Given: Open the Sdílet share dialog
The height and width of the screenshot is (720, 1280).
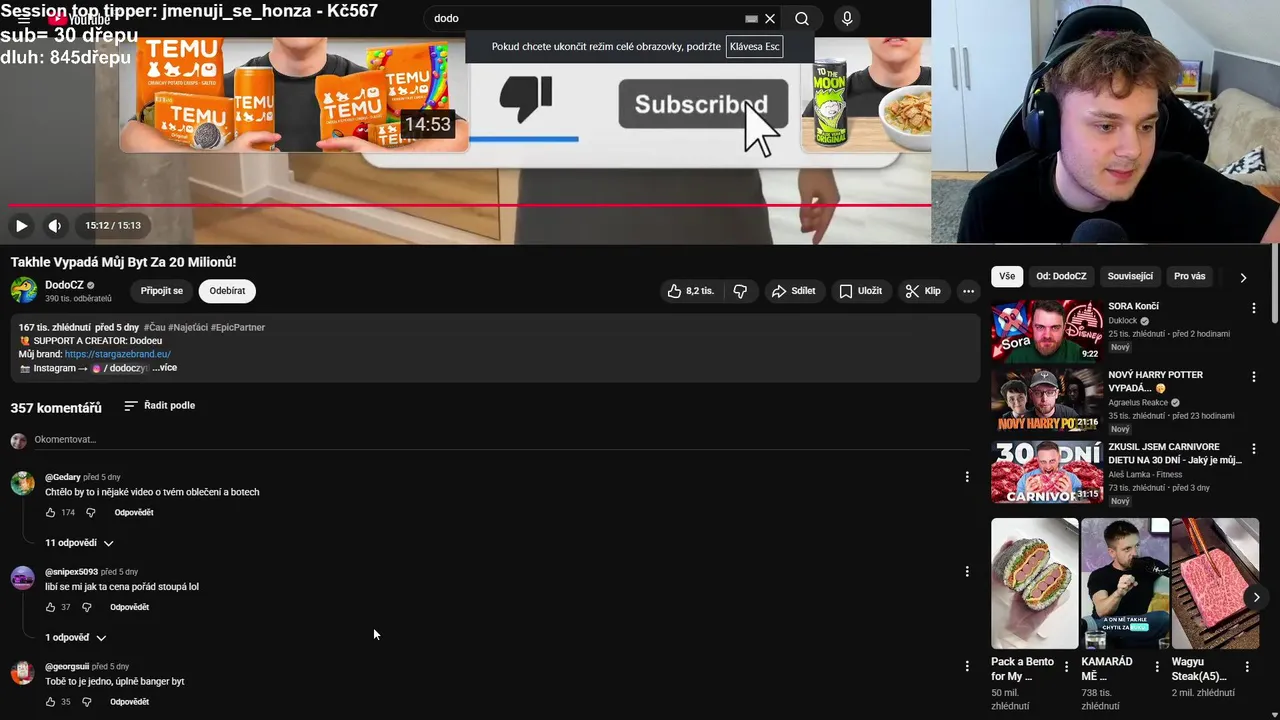Looking at the screenshot, I should 794,291.
